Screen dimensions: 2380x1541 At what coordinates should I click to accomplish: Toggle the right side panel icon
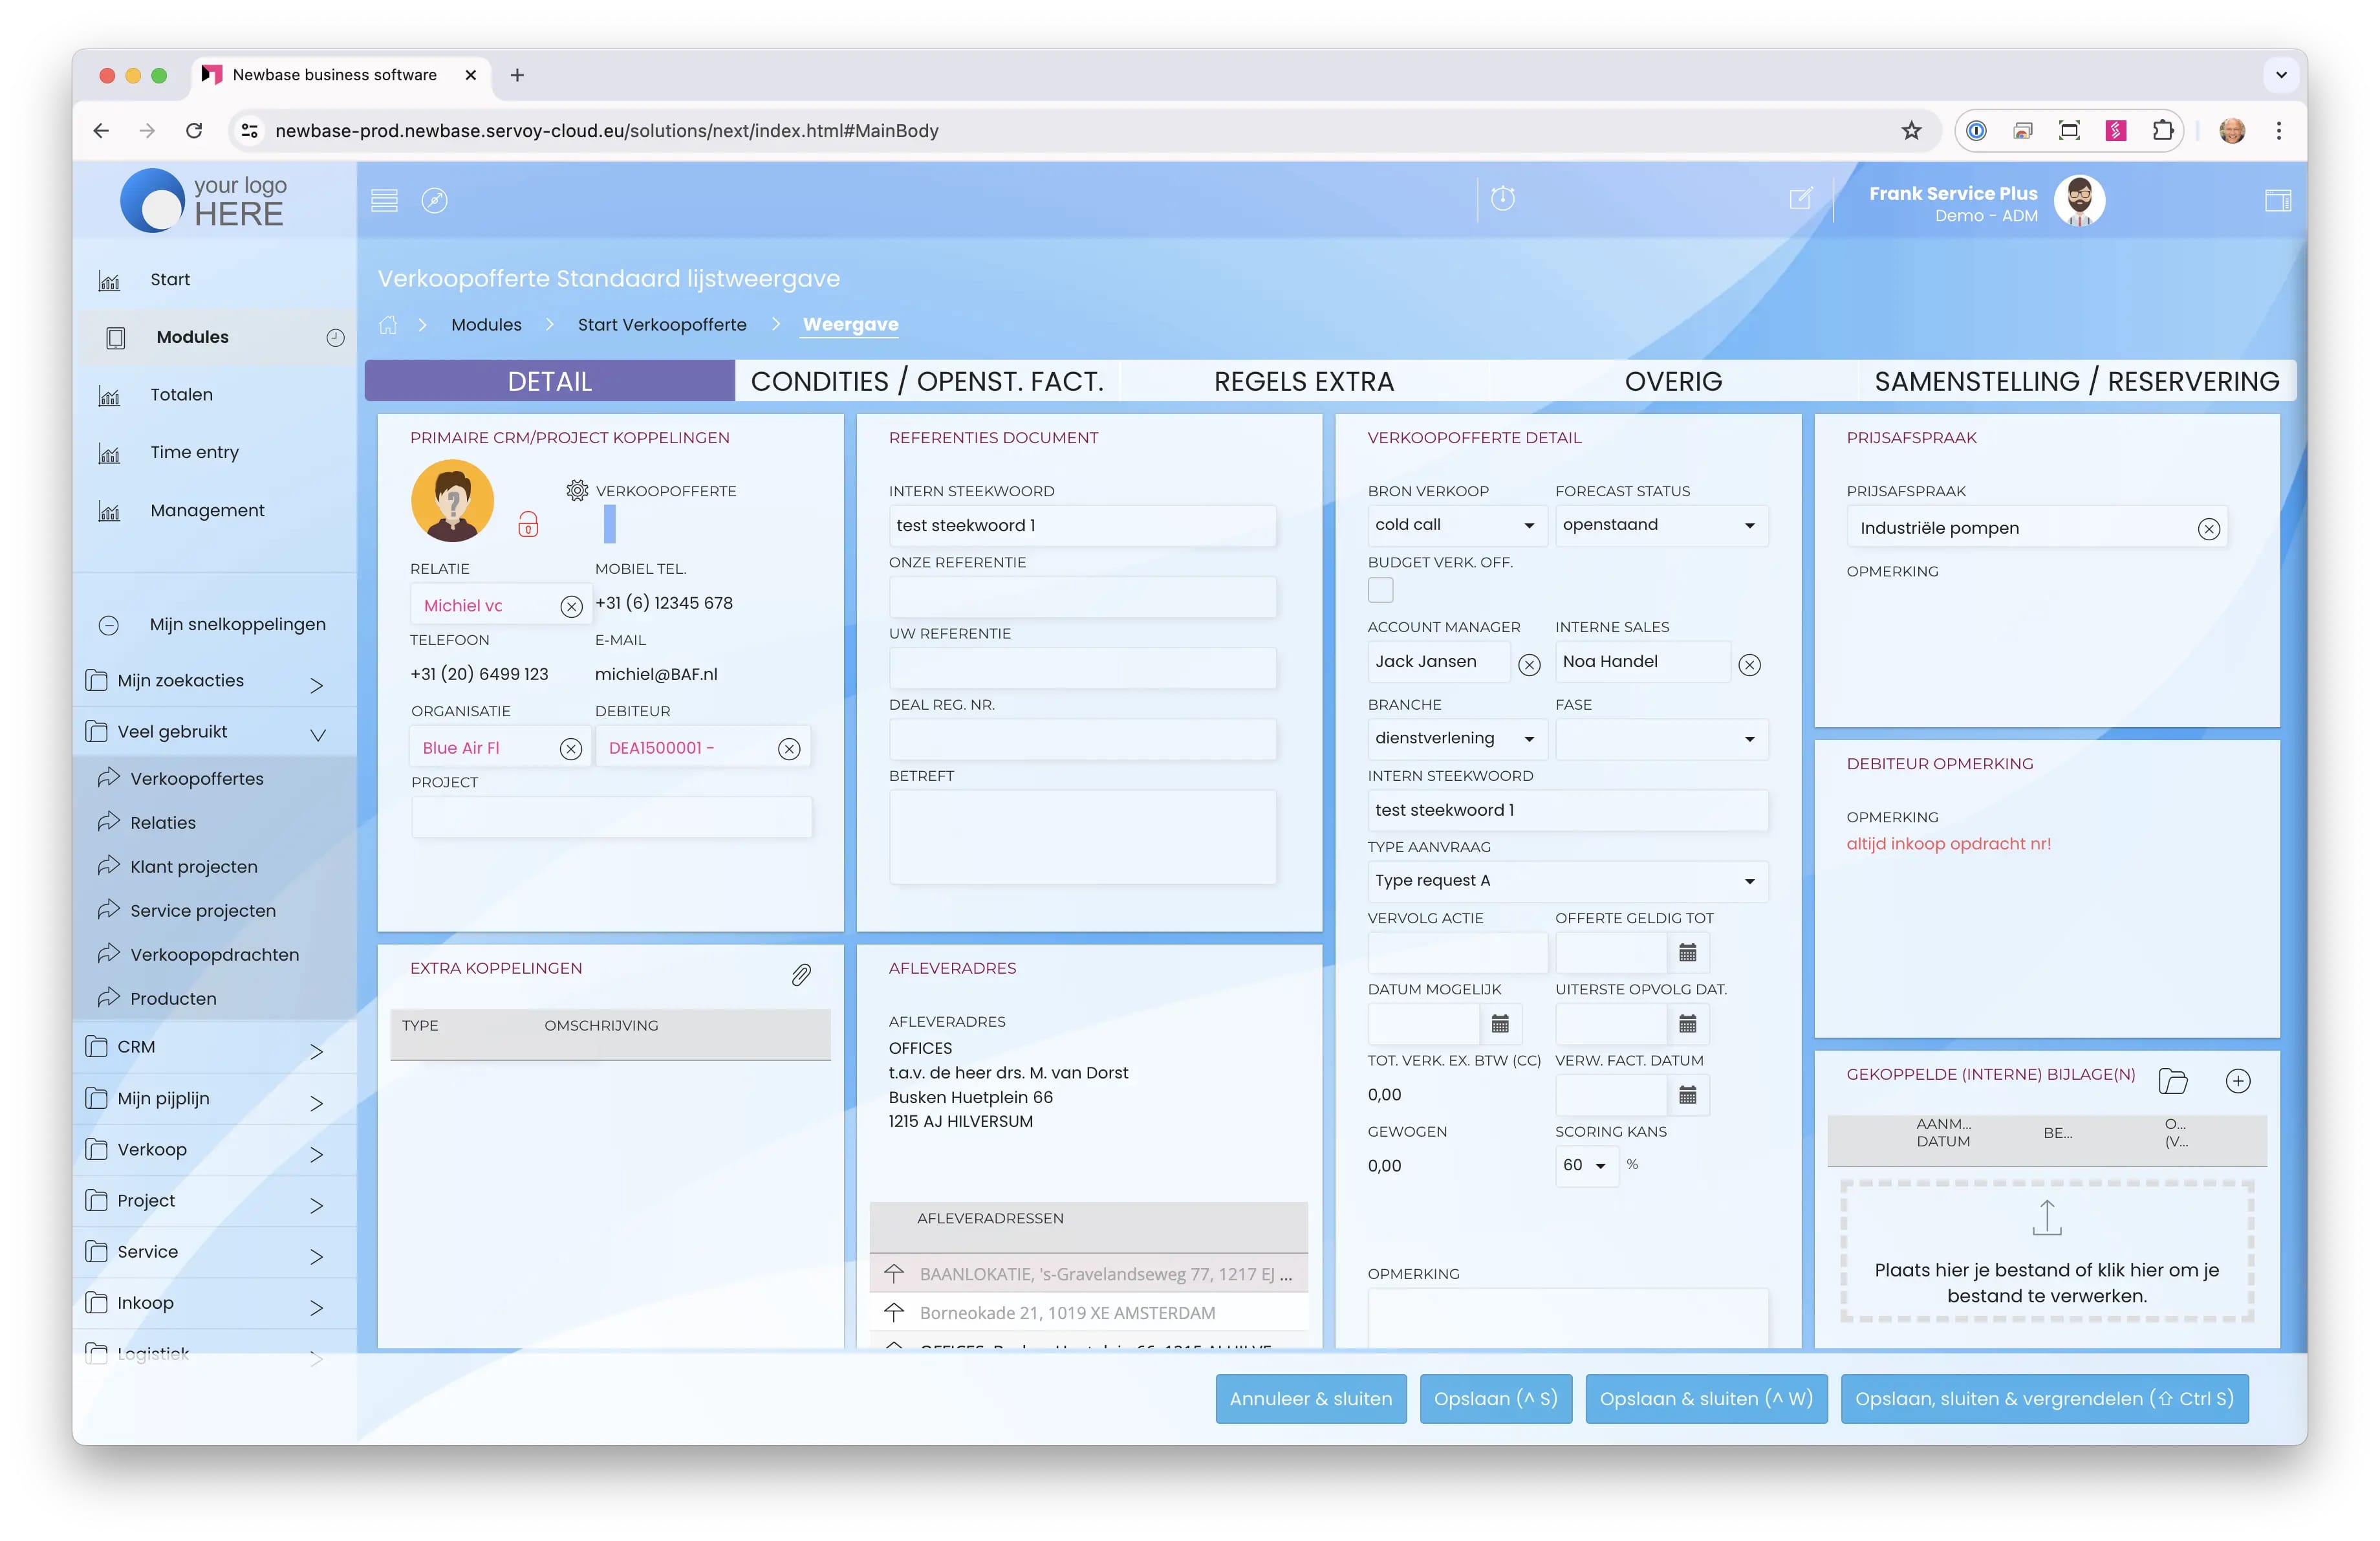[2278, 201]
